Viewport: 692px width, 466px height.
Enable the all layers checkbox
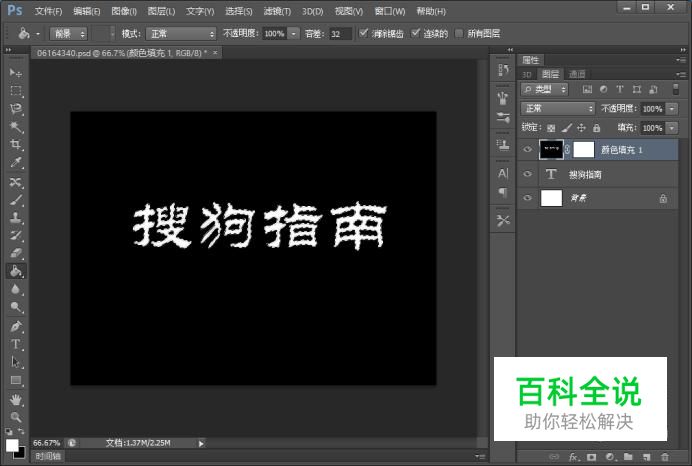click(459, 33)
